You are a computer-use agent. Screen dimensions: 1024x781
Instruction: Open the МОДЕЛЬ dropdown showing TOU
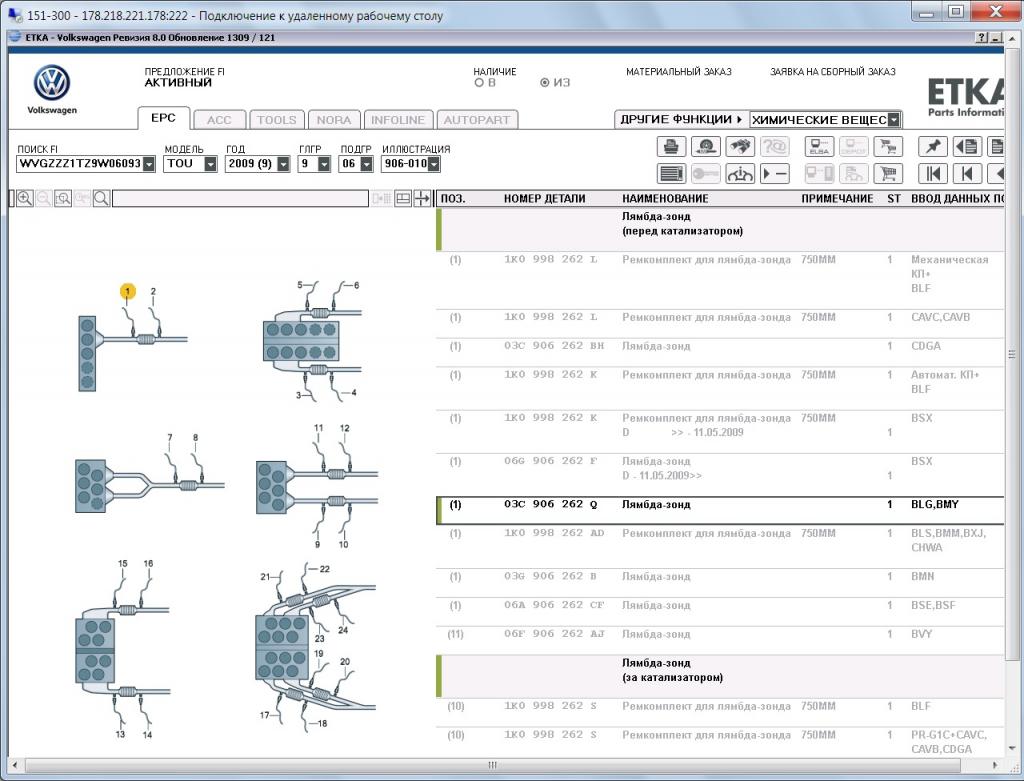210,164
